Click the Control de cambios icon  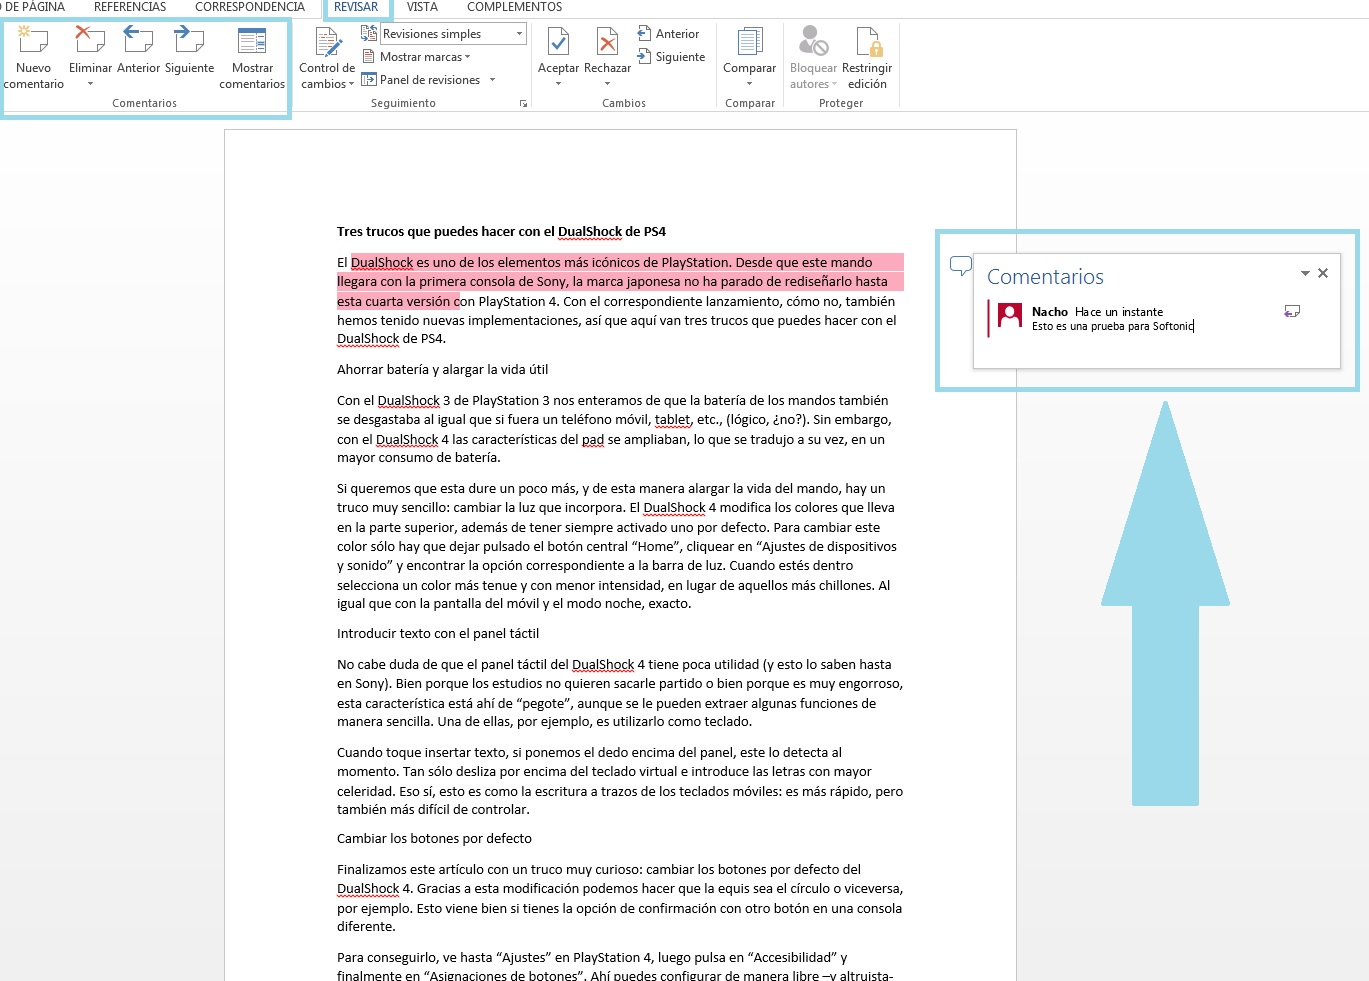[x=327, y=41]
